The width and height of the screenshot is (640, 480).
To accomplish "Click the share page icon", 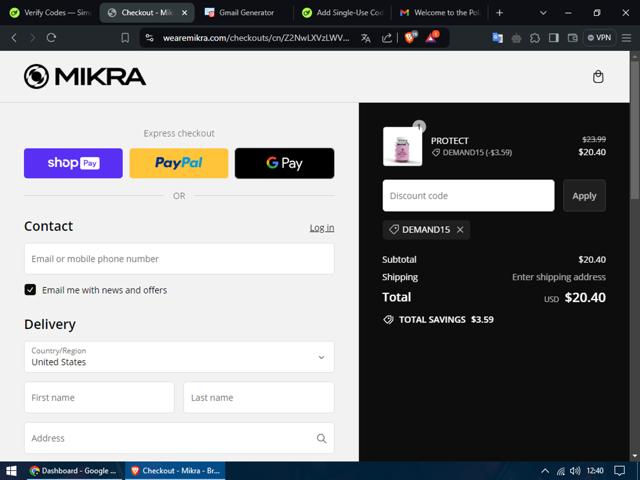I will pyautogui.click(x=386, y=38).
